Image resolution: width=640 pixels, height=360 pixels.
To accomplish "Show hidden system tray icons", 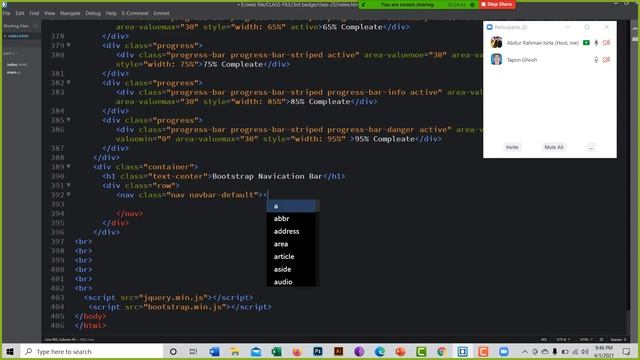I will tap(525, 351).
